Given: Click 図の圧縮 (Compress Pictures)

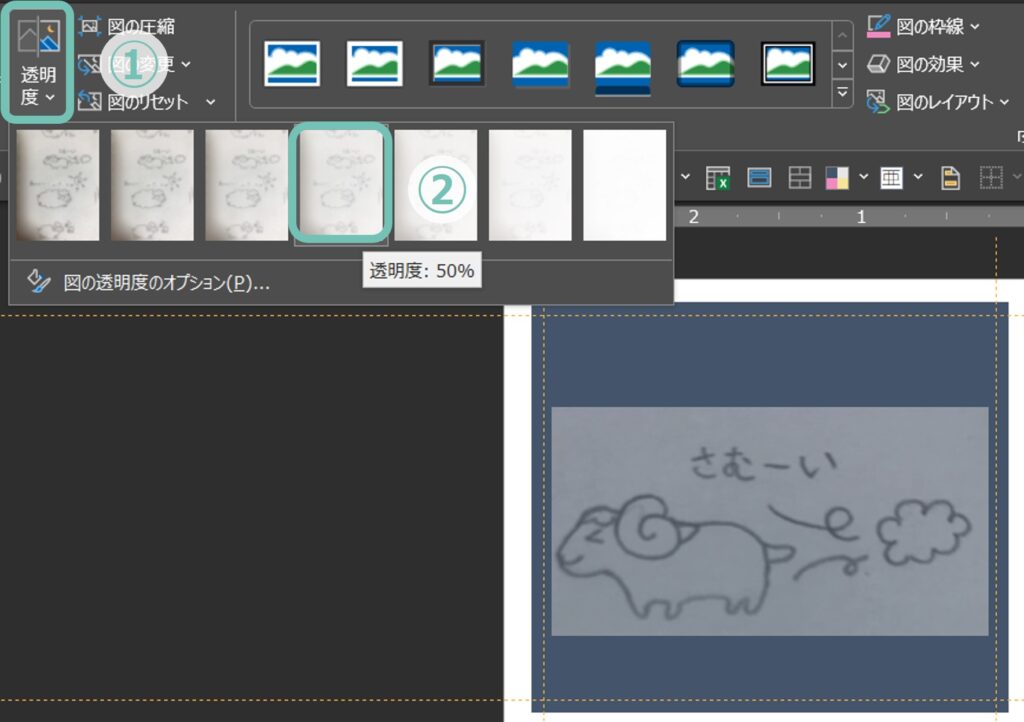Looking at the screenshot, I should click(x=127, y=27).
